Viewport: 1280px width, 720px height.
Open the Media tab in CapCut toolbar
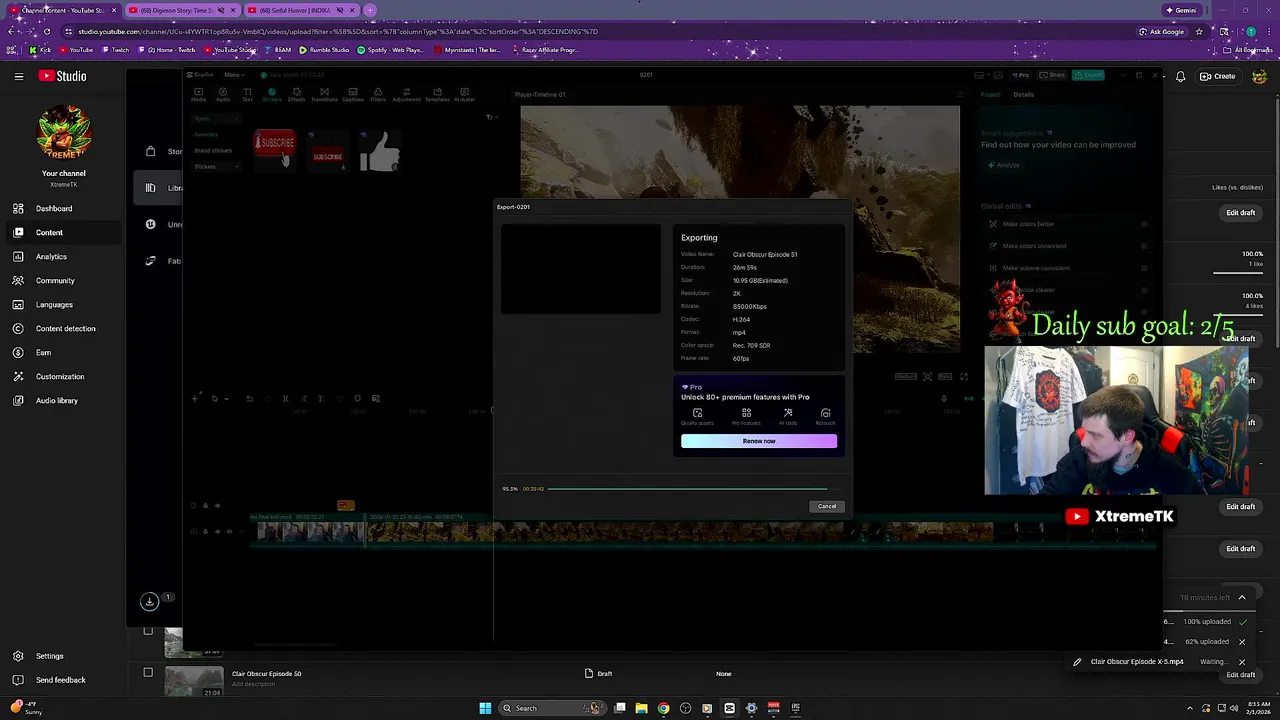198,95
